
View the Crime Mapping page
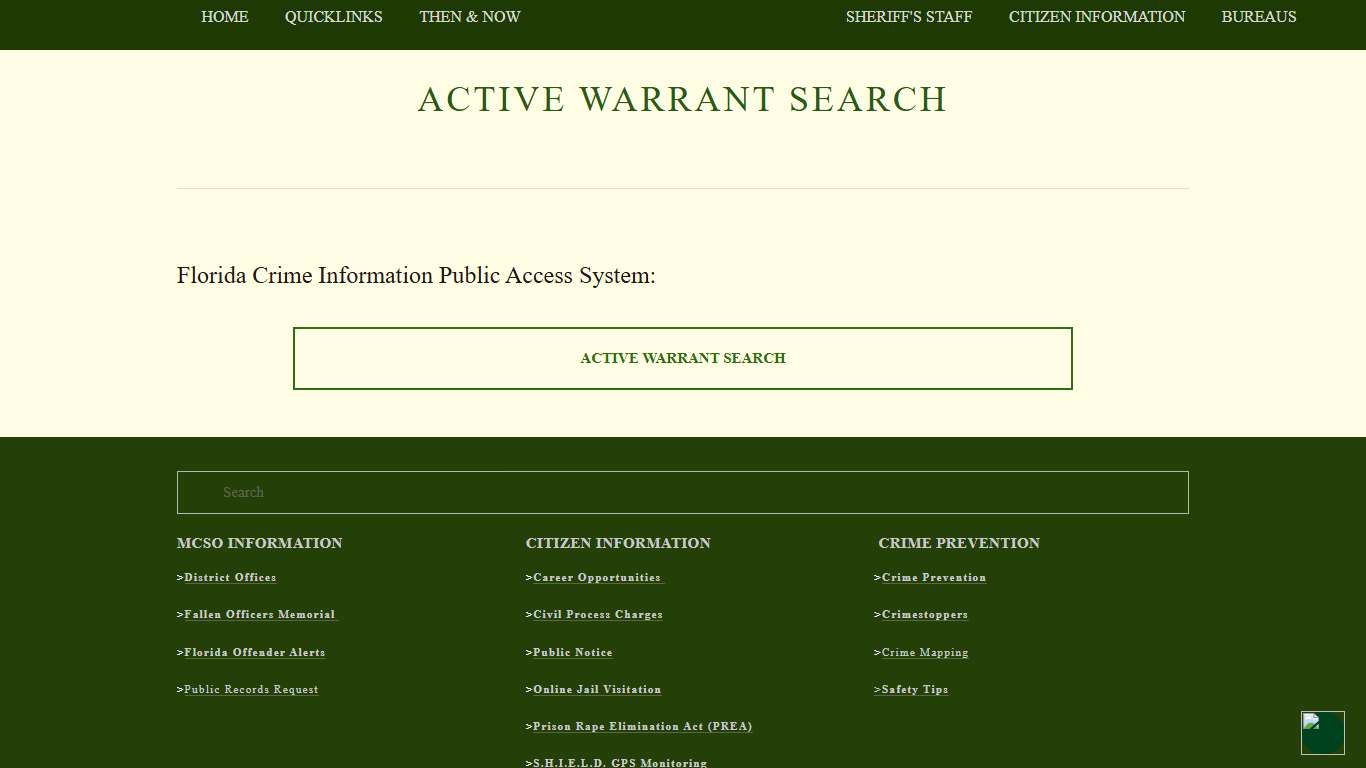tap(925, 652)
